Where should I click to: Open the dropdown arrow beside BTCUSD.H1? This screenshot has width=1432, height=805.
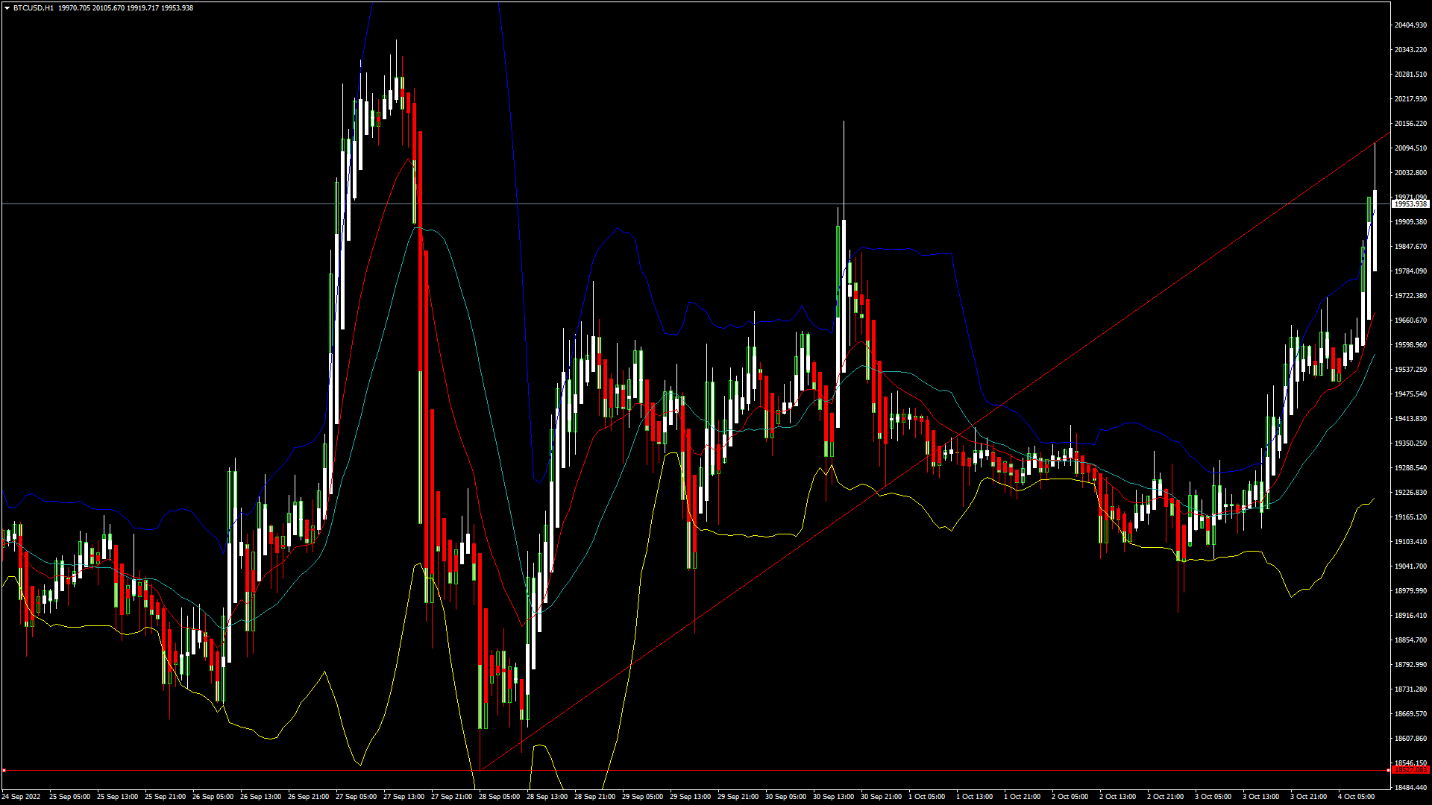click(7, 7)
